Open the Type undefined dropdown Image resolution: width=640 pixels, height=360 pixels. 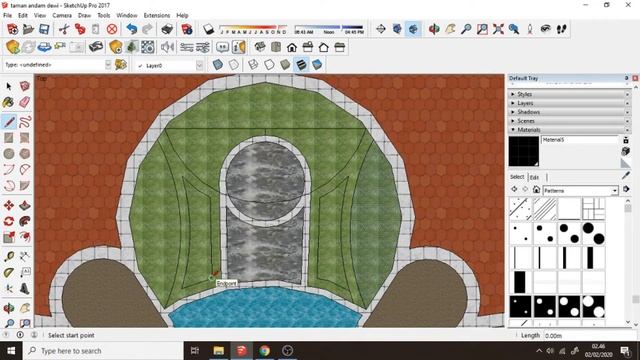coord(108,64)
